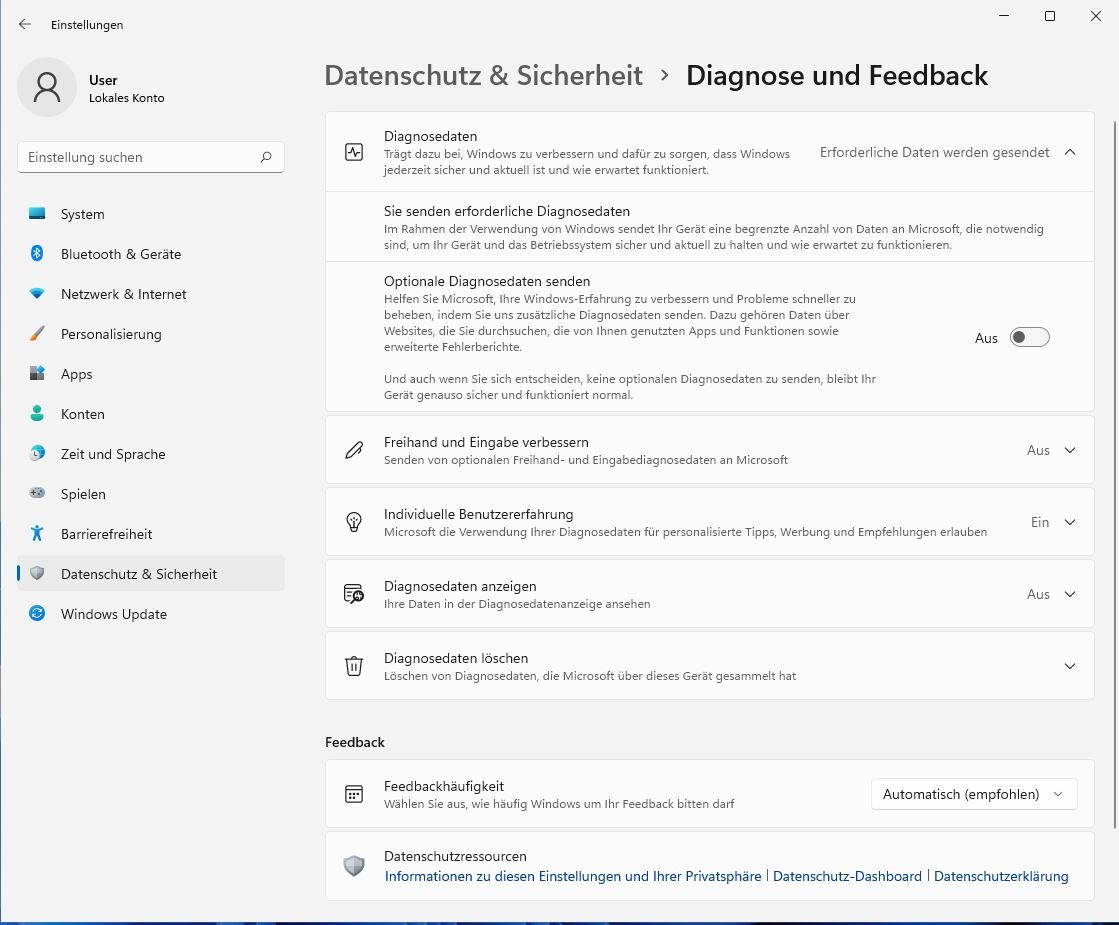This screenshot has height=925, width=1119.
Task: Click the user profile avatar picture
Action: coord(47,88)
